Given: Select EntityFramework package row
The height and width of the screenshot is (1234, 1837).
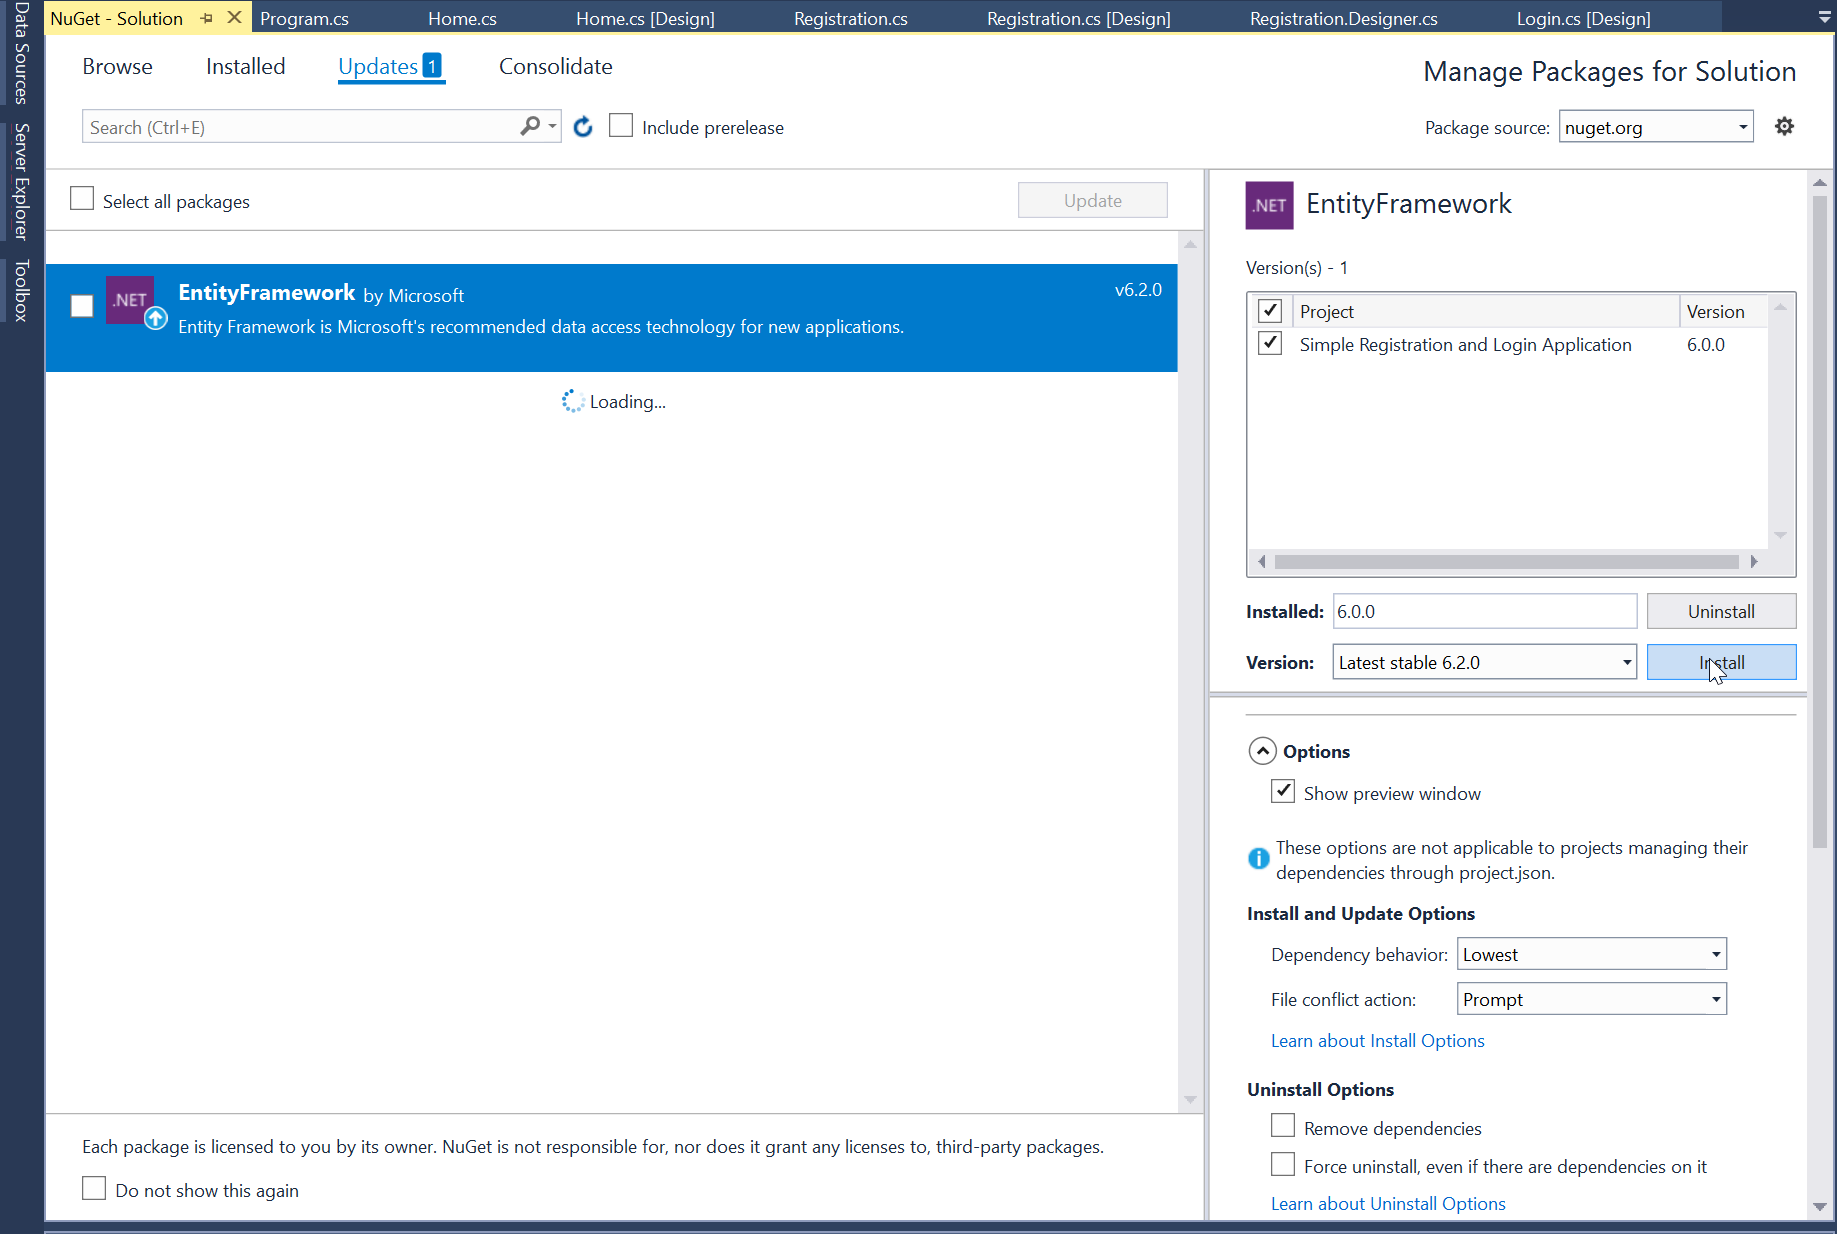Looking at the screenshot, I should click(x=611, y=317).
